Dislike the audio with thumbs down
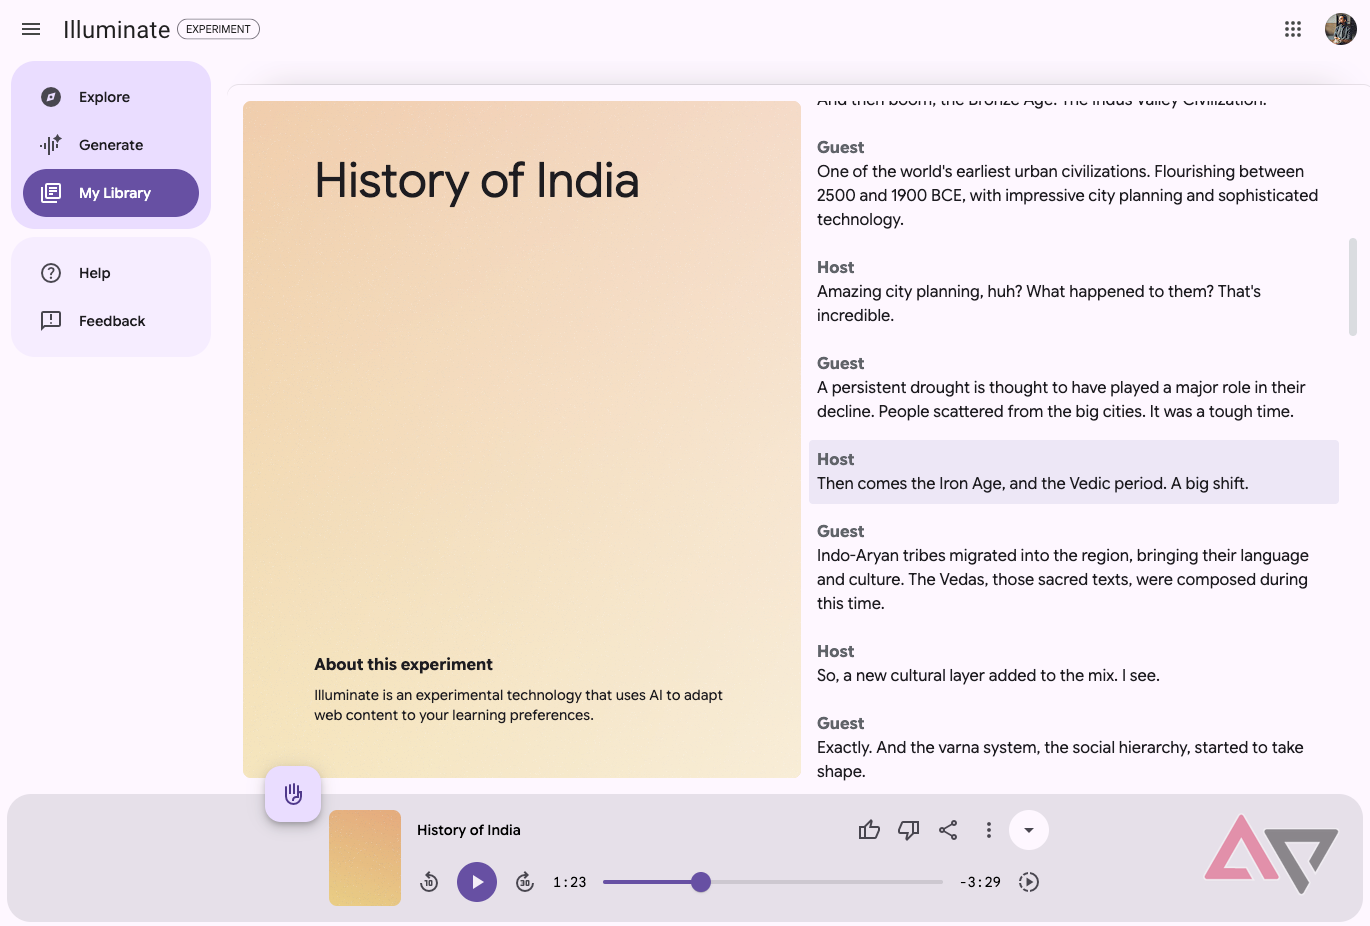 (x=909, y=830)
